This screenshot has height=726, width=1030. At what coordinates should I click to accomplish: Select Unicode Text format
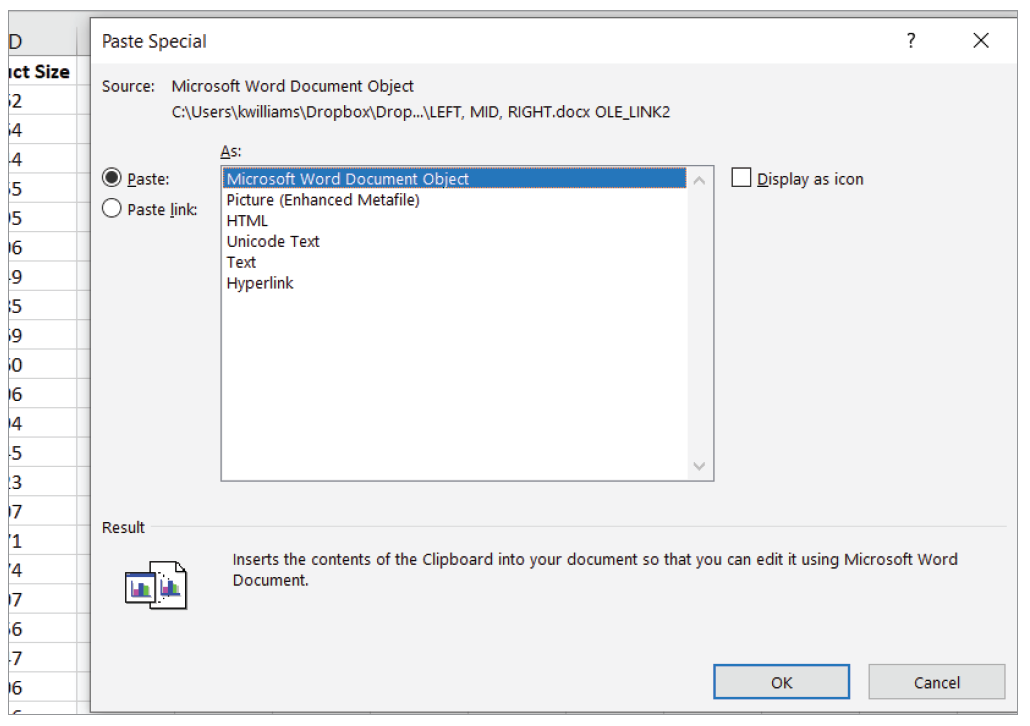(x=272, y=242)
